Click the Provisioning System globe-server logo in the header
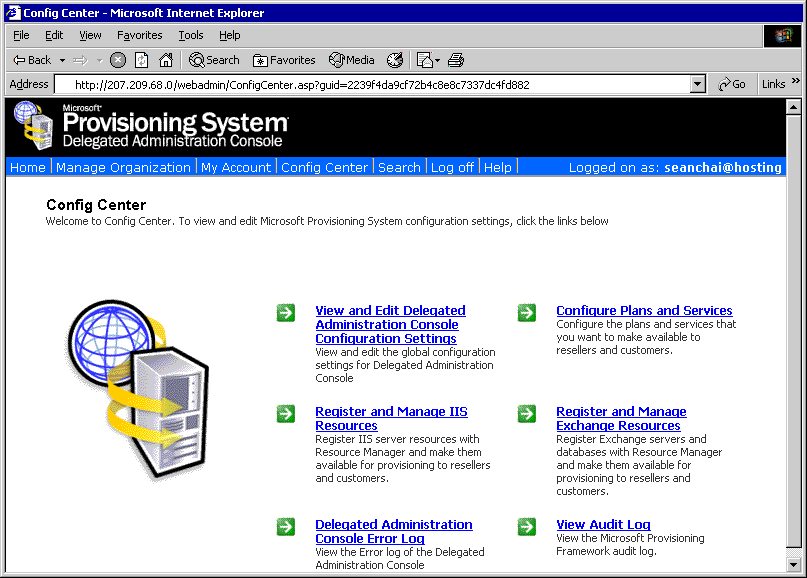Screen dimensions: 807x578 click(x=33, y=126)
